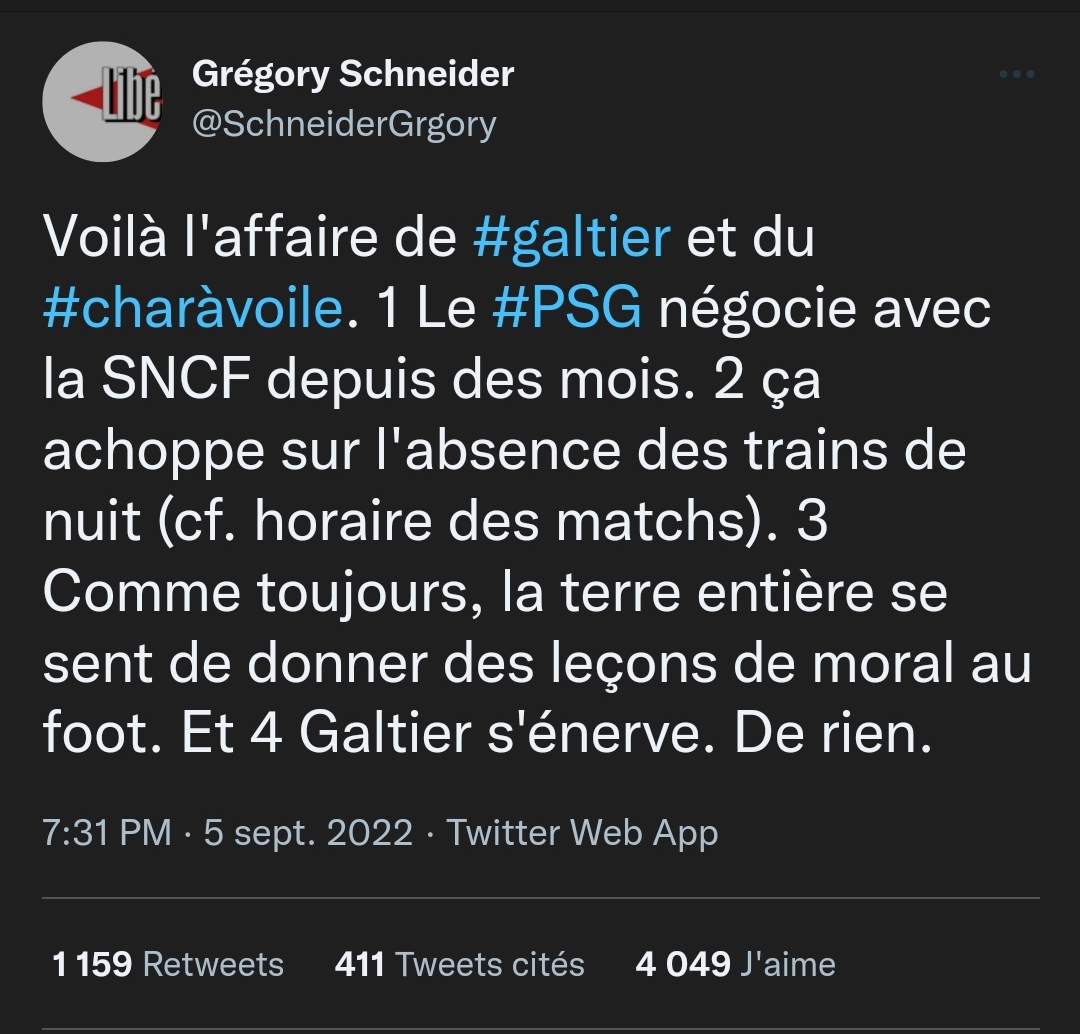Viewport: 1080px width, 1034px height.
Task: Click the Libé profile avatar
Action: coord(102,101)
